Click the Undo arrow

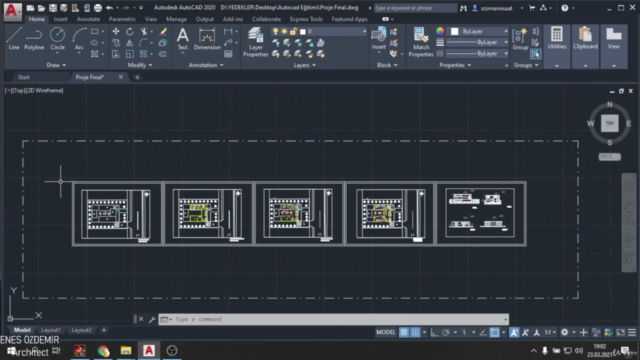pos(109,8)
